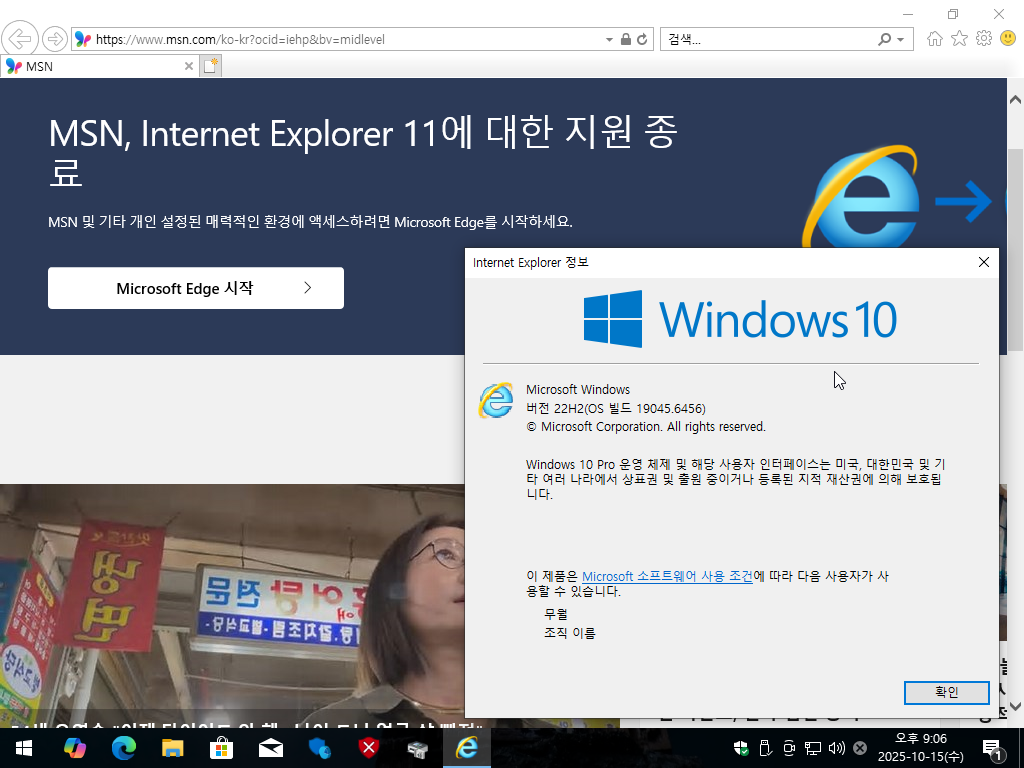Viewport: 1024px width, 768px height.
Task: Click the user name 무월 text
Action: [556, 614]
